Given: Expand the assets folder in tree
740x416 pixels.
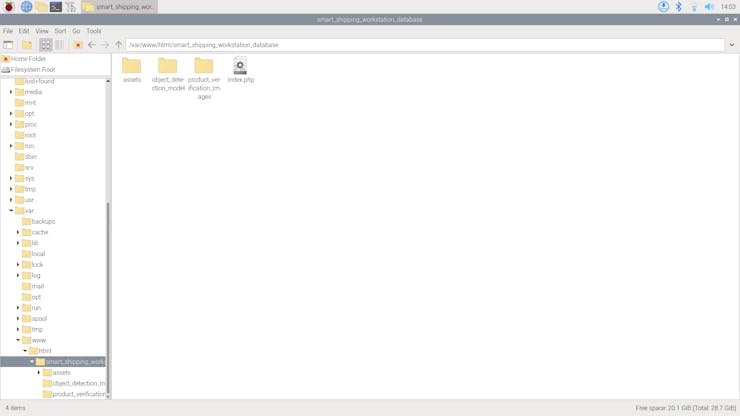Looking at the screenshot, I should (x=39, y=373).
